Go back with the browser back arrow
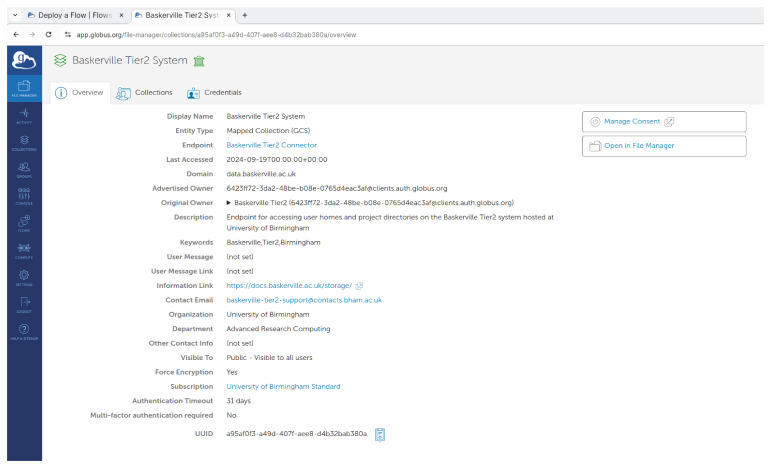This screenshot has width=771, height=468. click(x=16, y=34)
